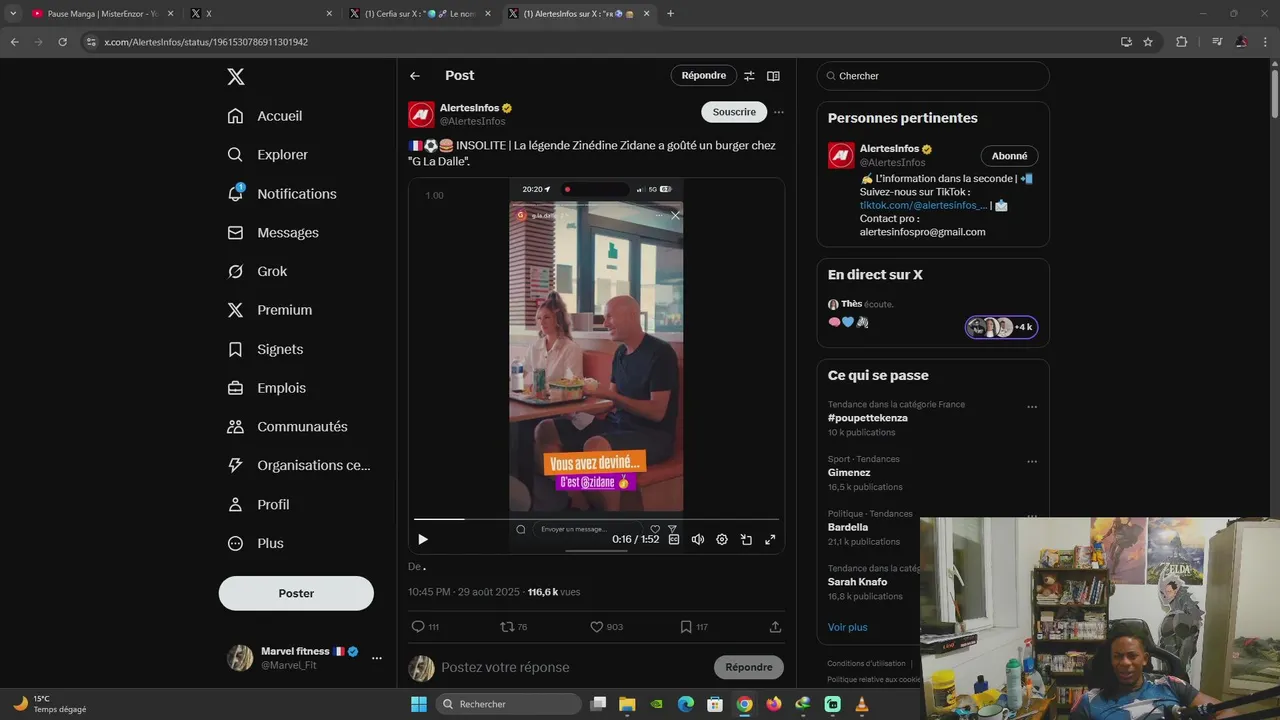Click the reply comment icon with 111
1280x720 pixels.
tap(425, 627)
